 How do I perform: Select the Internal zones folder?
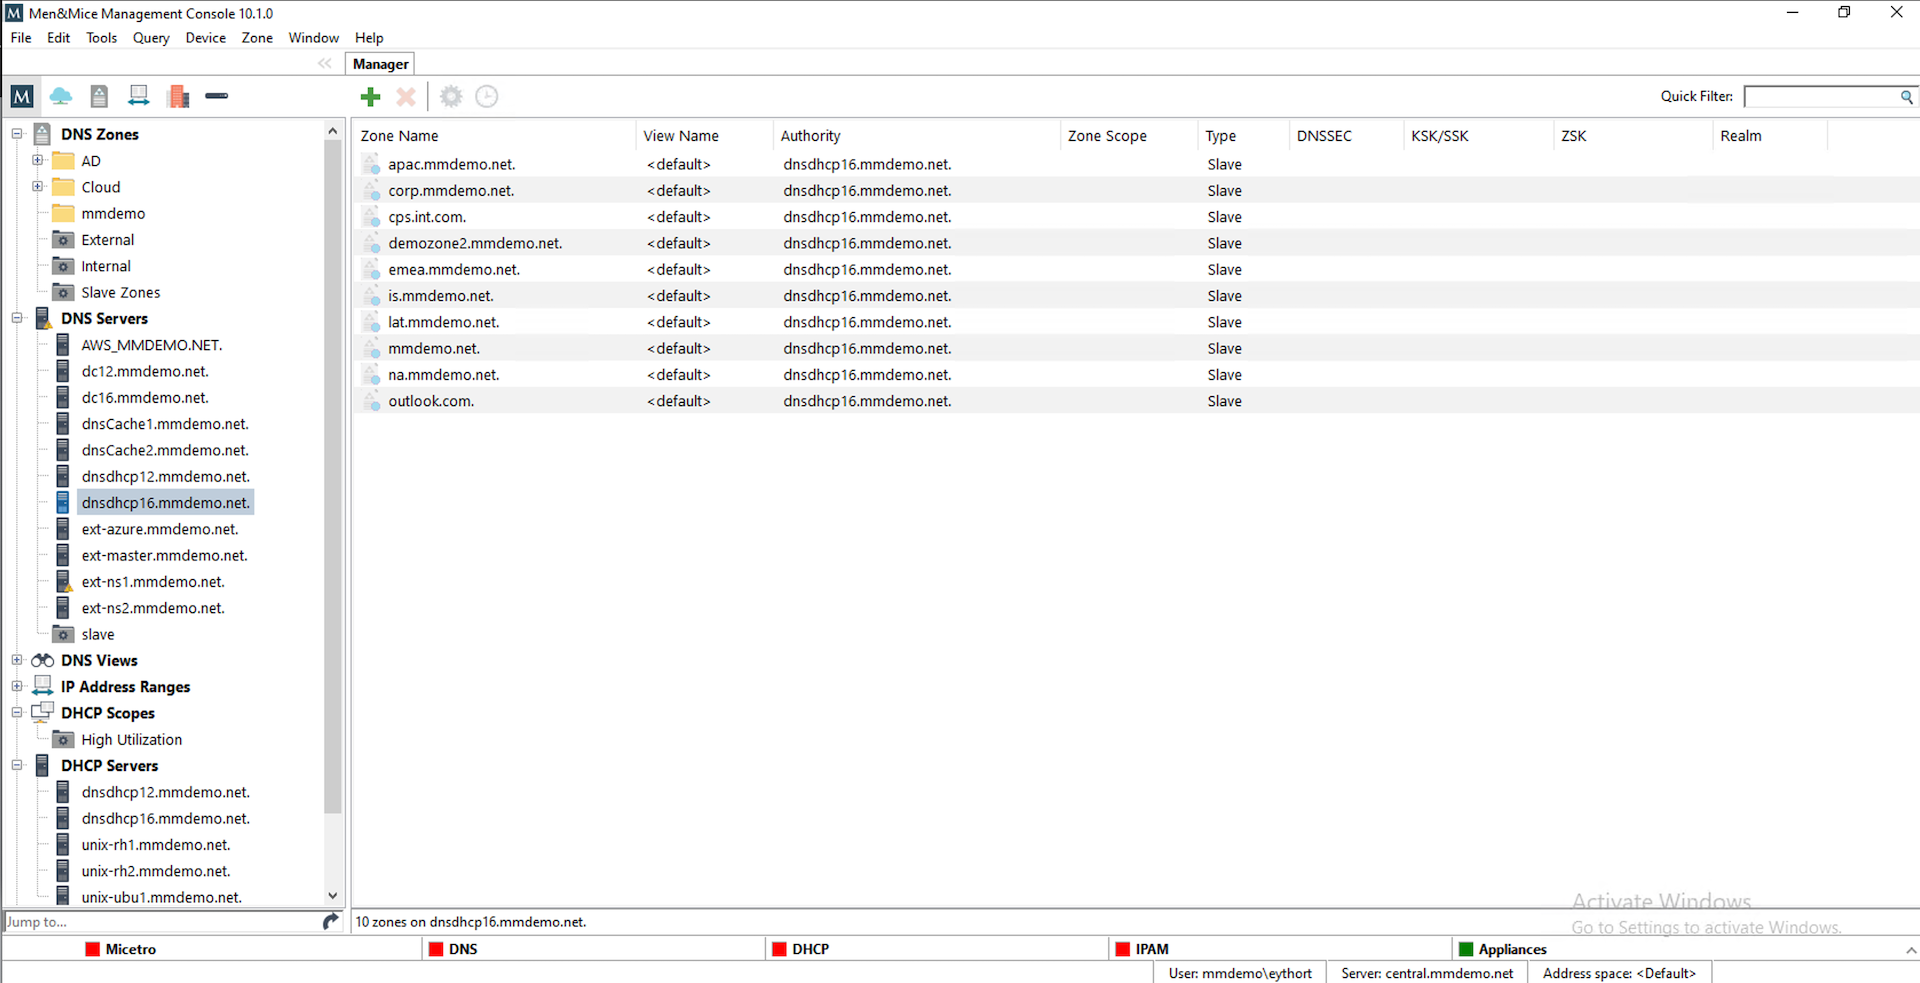[x=106, y=266]
